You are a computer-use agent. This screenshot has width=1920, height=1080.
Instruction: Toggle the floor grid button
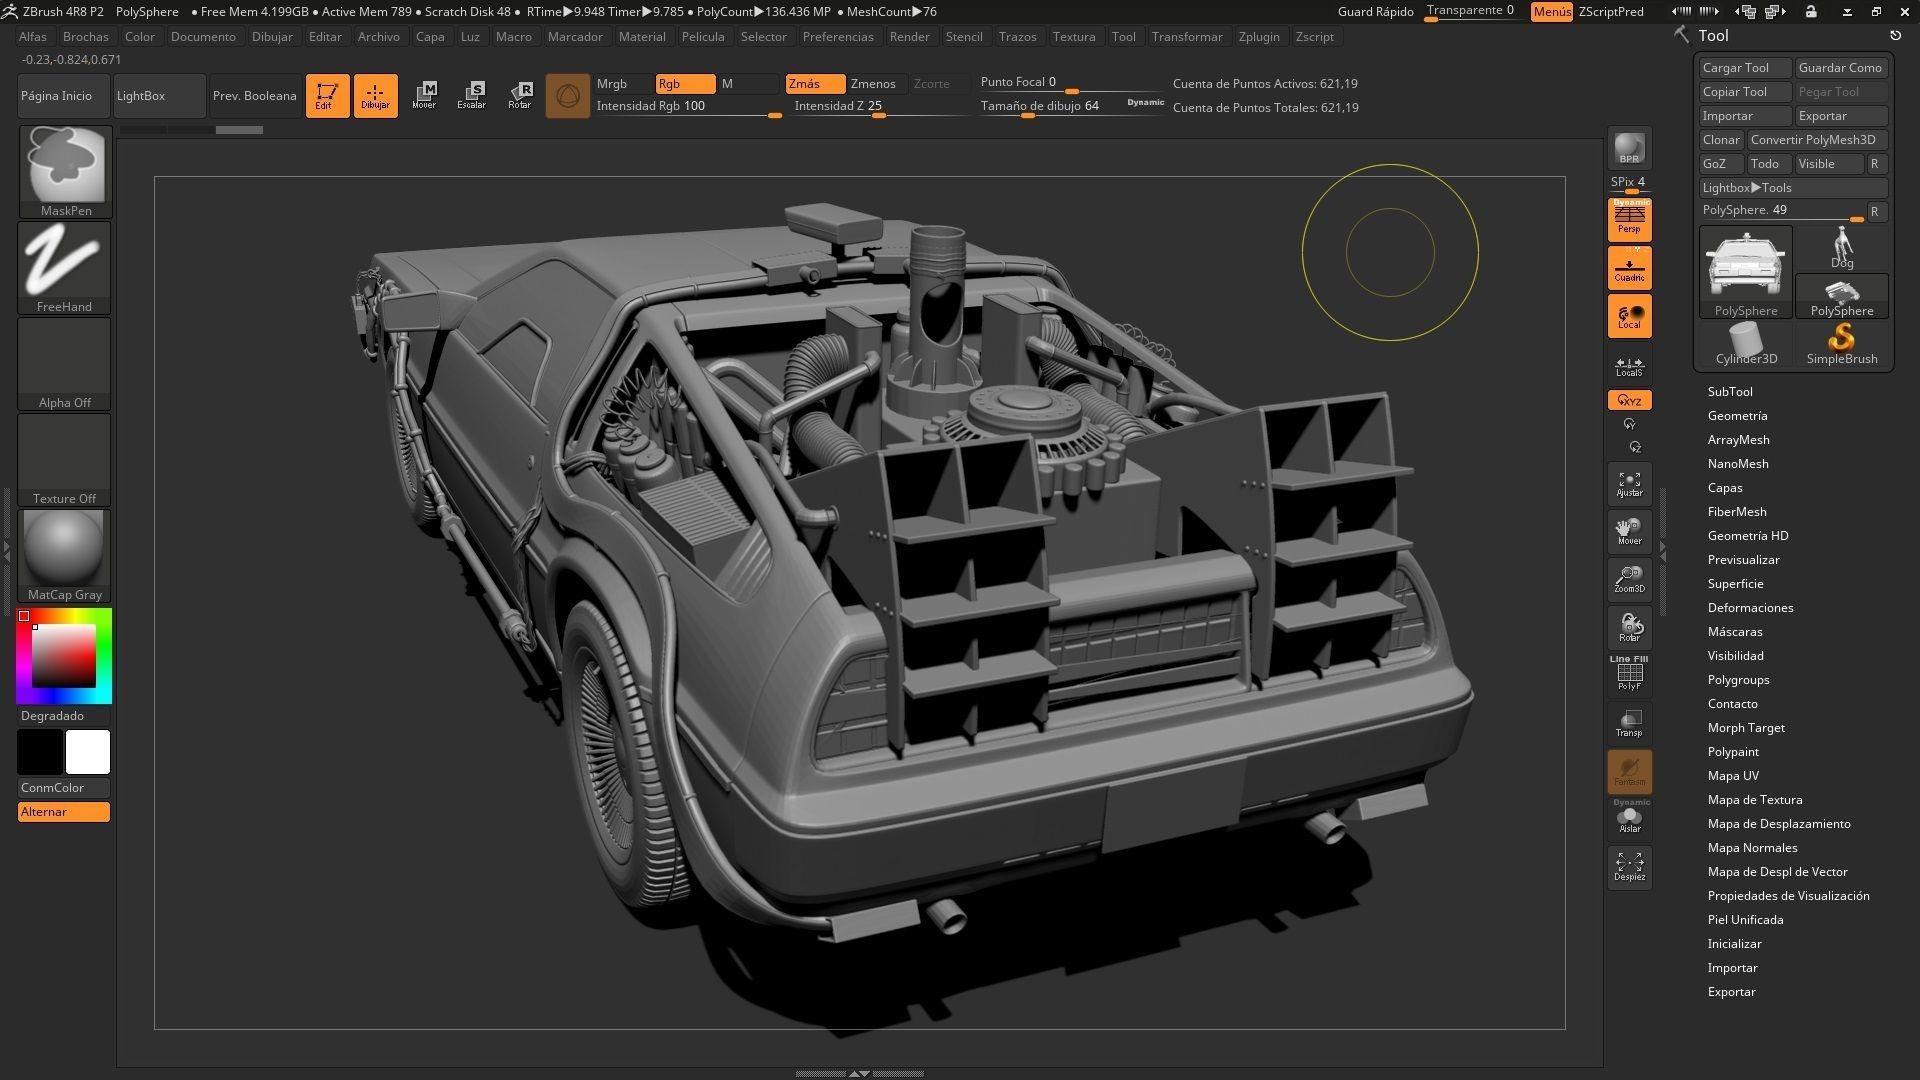click(x=1630, y=268)
